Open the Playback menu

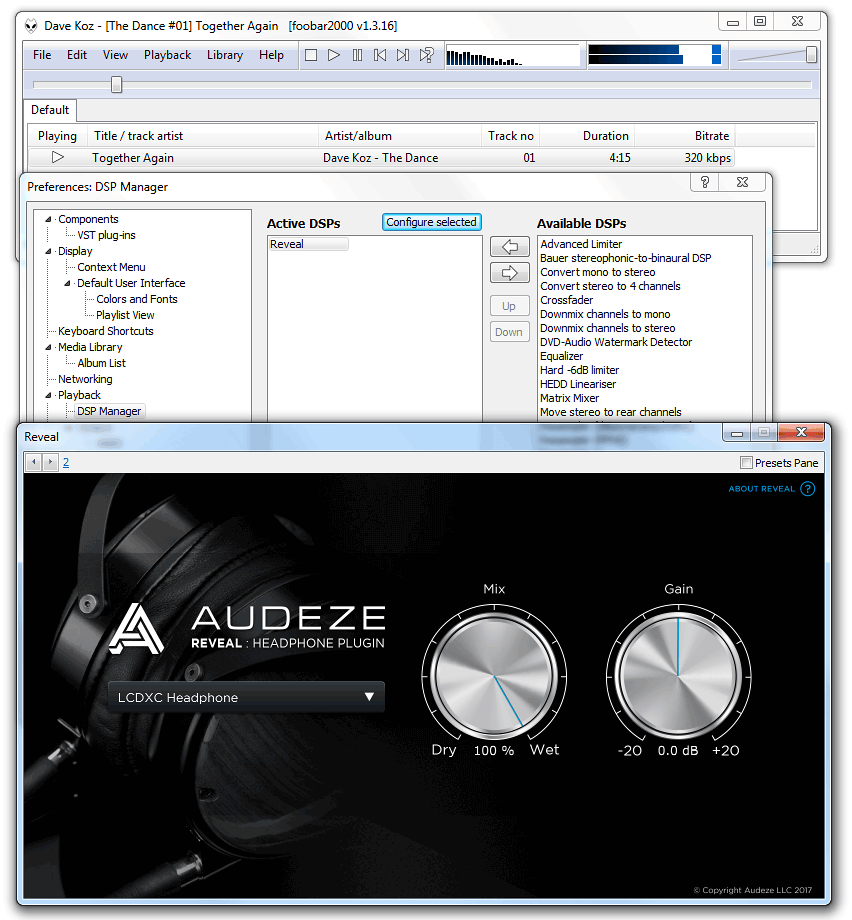[167, 55]
